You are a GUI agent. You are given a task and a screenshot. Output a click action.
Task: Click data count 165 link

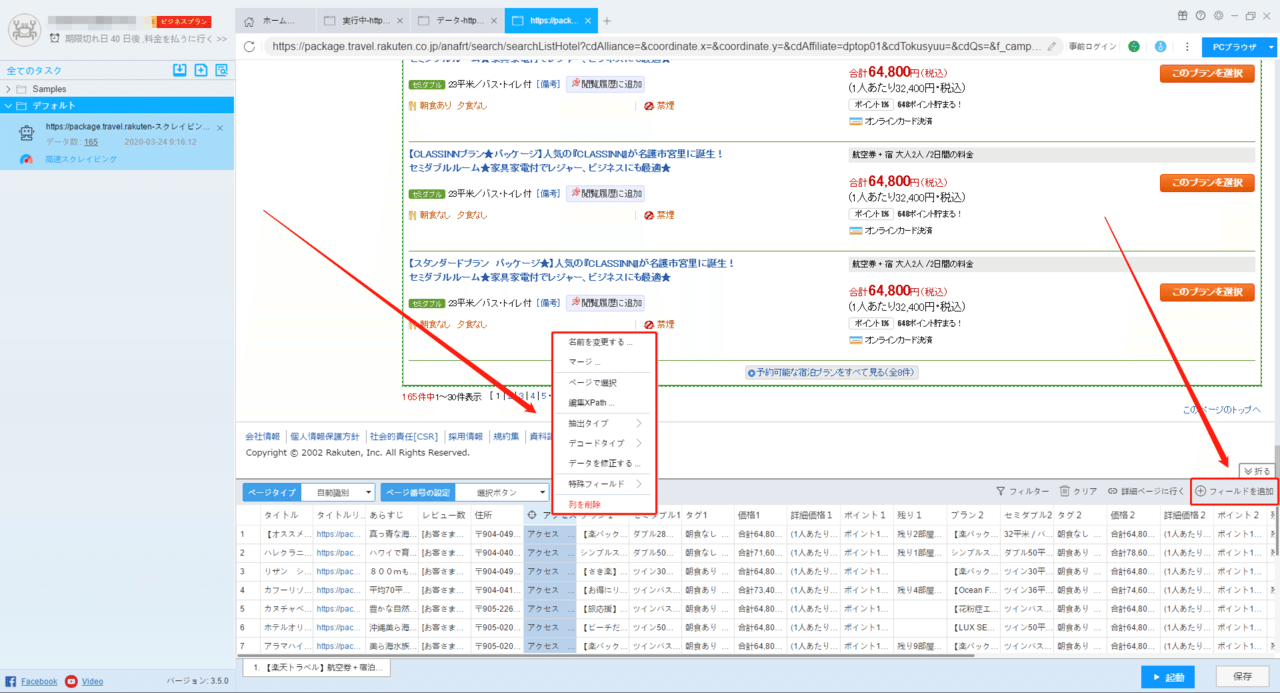tap(90, 142)
